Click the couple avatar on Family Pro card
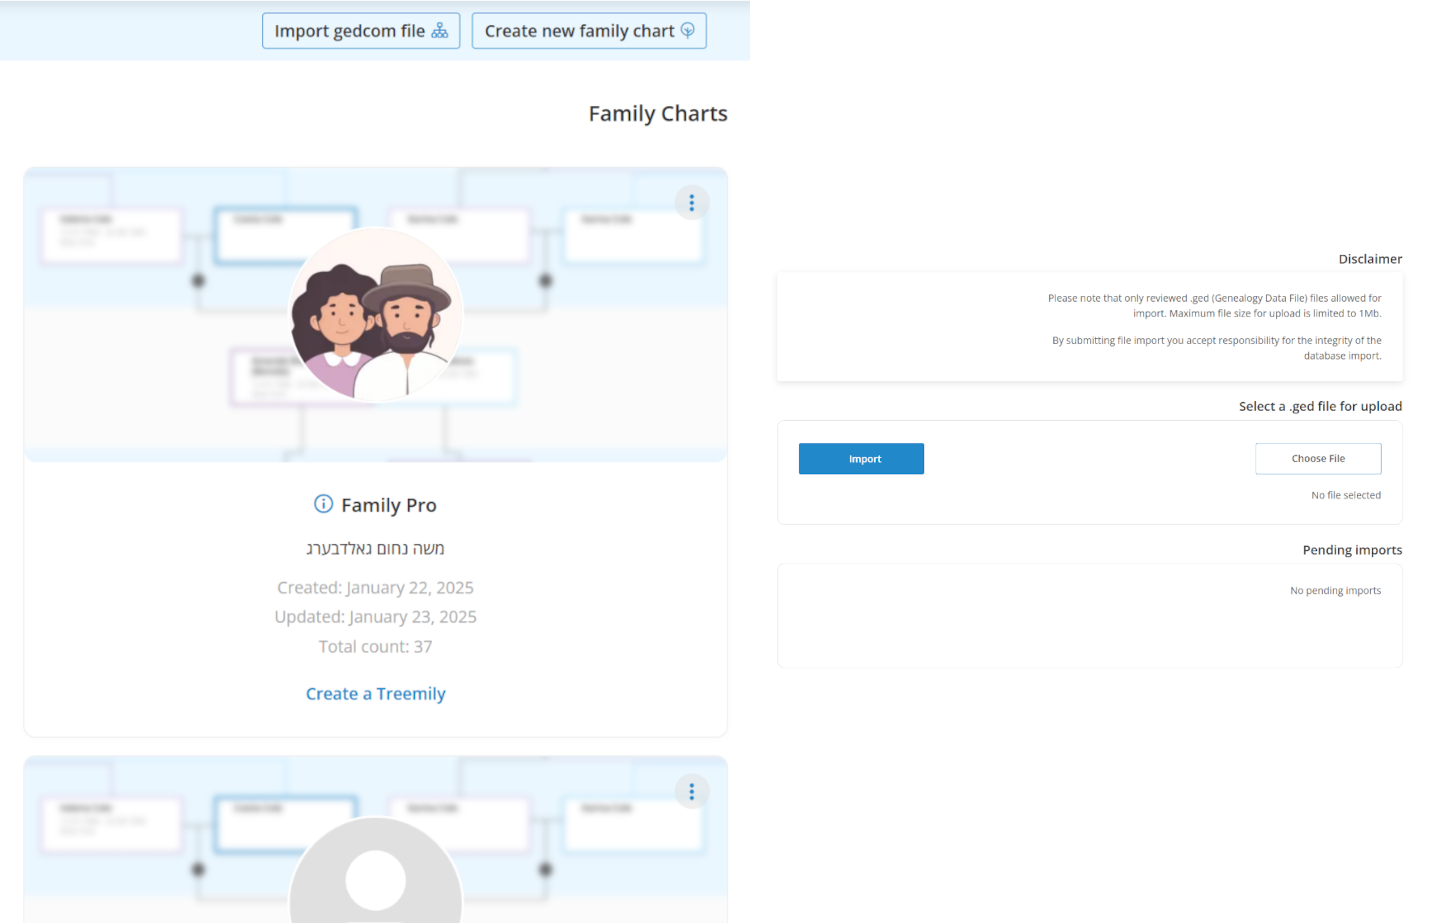The width and height of the screenshot is (1450, 923). tap(376, 315)
